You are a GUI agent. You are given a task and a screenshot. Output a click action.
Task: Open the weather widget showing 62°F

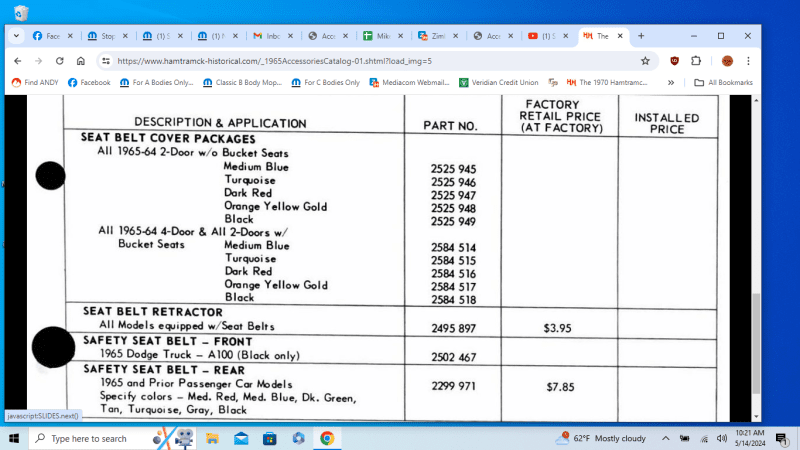point(601,438)
